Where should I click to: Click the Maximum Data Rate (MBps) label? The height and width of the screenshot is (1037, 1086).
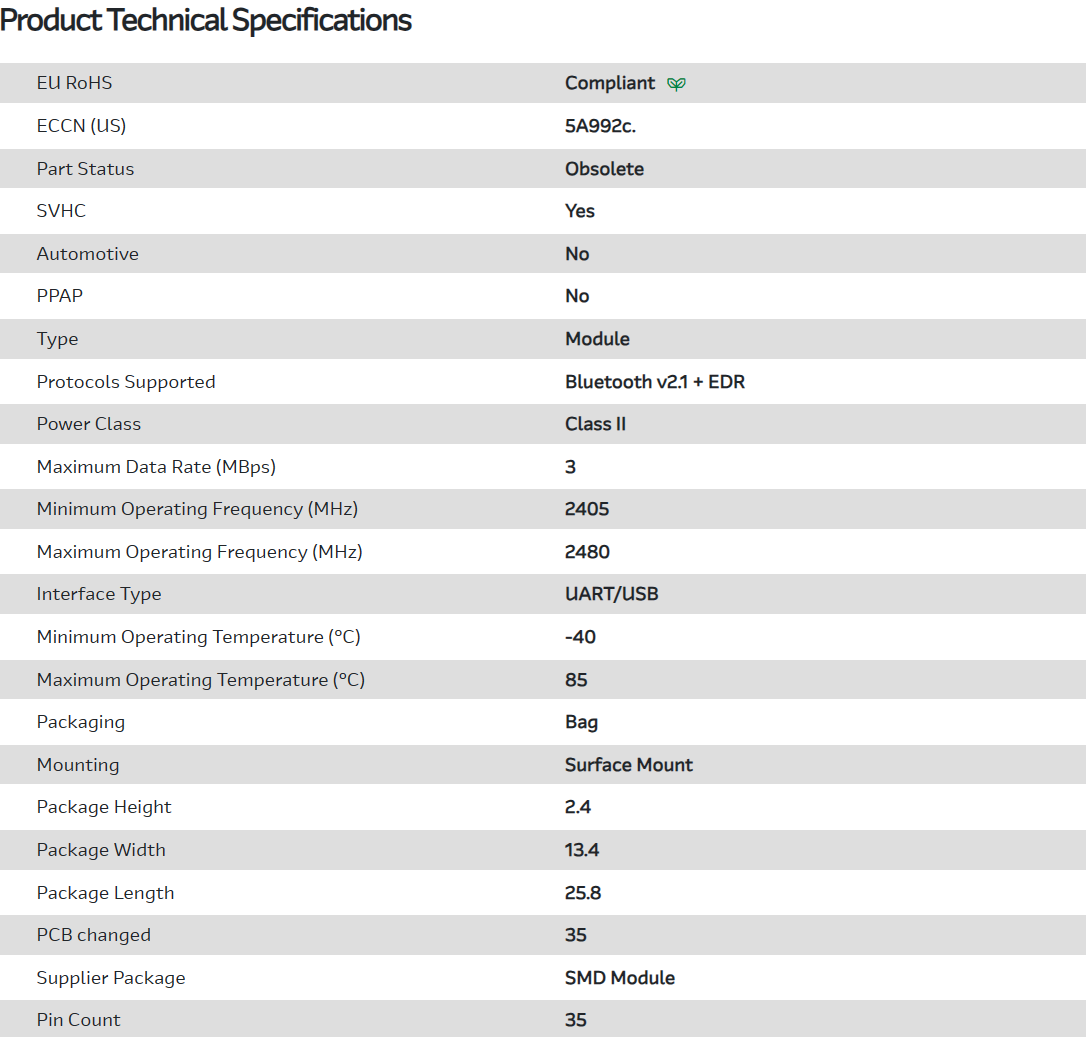click(156, 467)
